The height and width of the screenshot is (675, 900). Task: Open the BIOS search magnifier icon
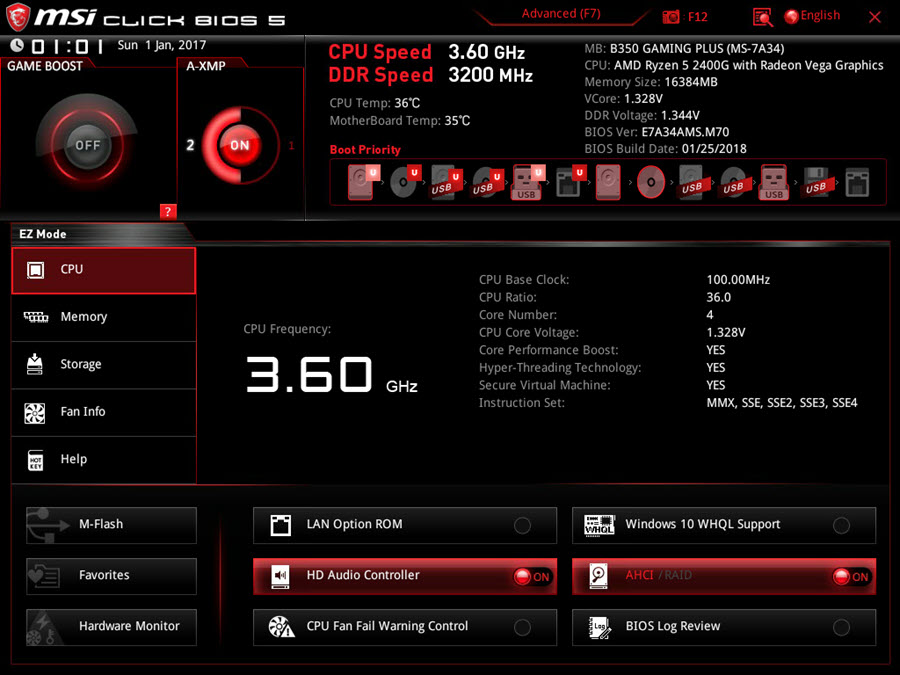point(763,17)
